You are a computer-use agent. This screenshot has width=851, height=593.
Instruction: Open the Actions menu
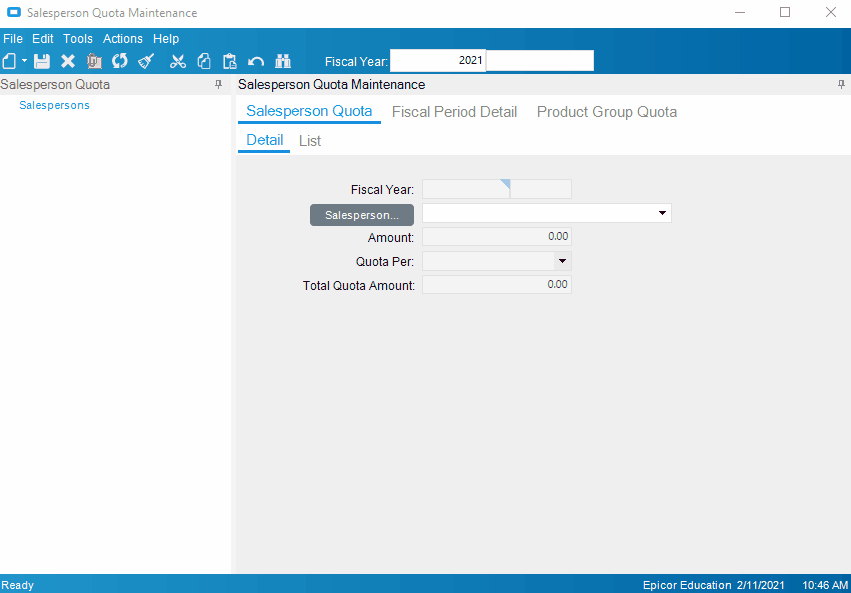coord(123,39)
